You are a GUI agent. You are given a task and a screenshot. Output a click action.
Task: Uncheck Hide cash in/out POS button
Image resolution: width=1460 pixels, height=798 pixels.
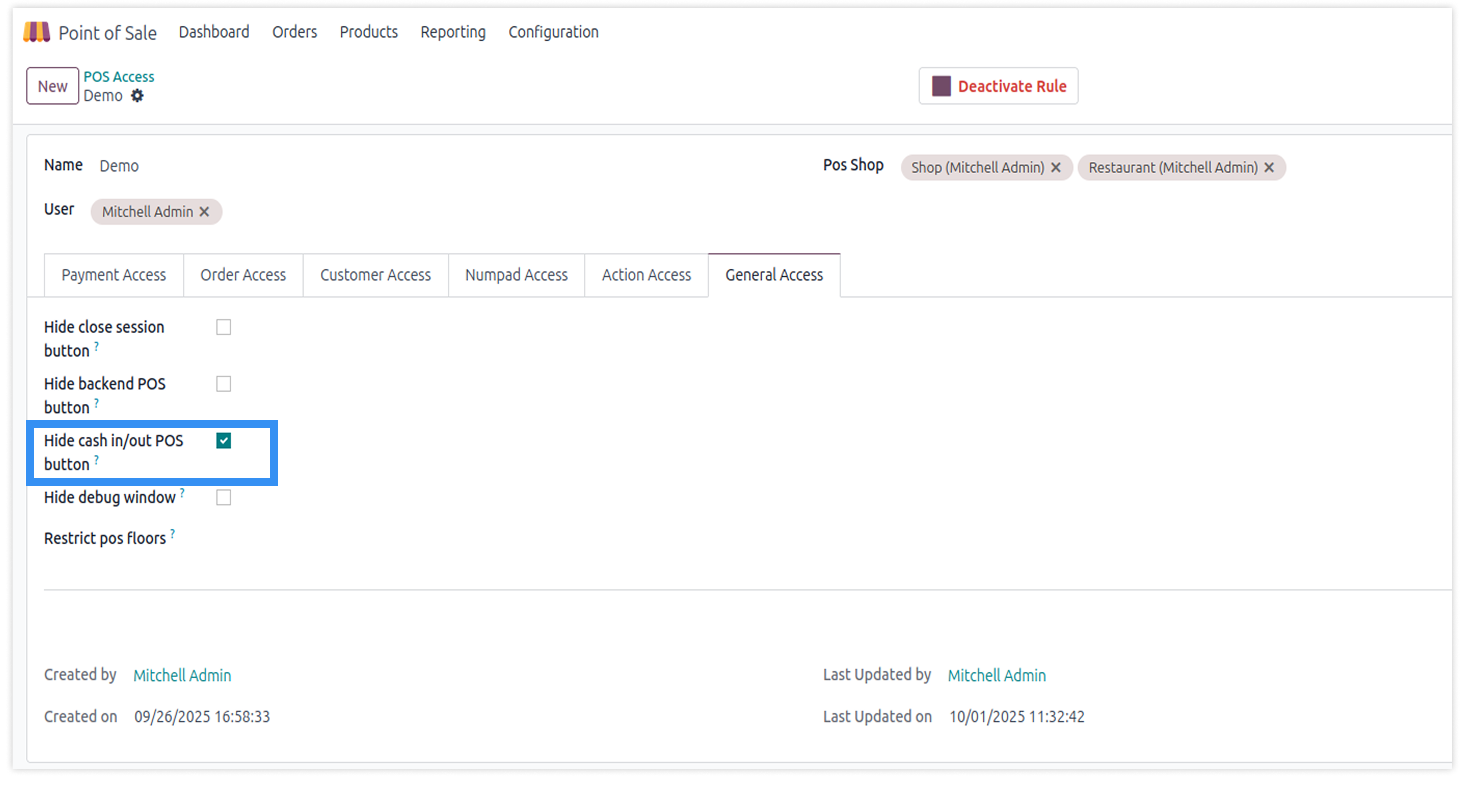pyautogui.click(x=224, y=441)
